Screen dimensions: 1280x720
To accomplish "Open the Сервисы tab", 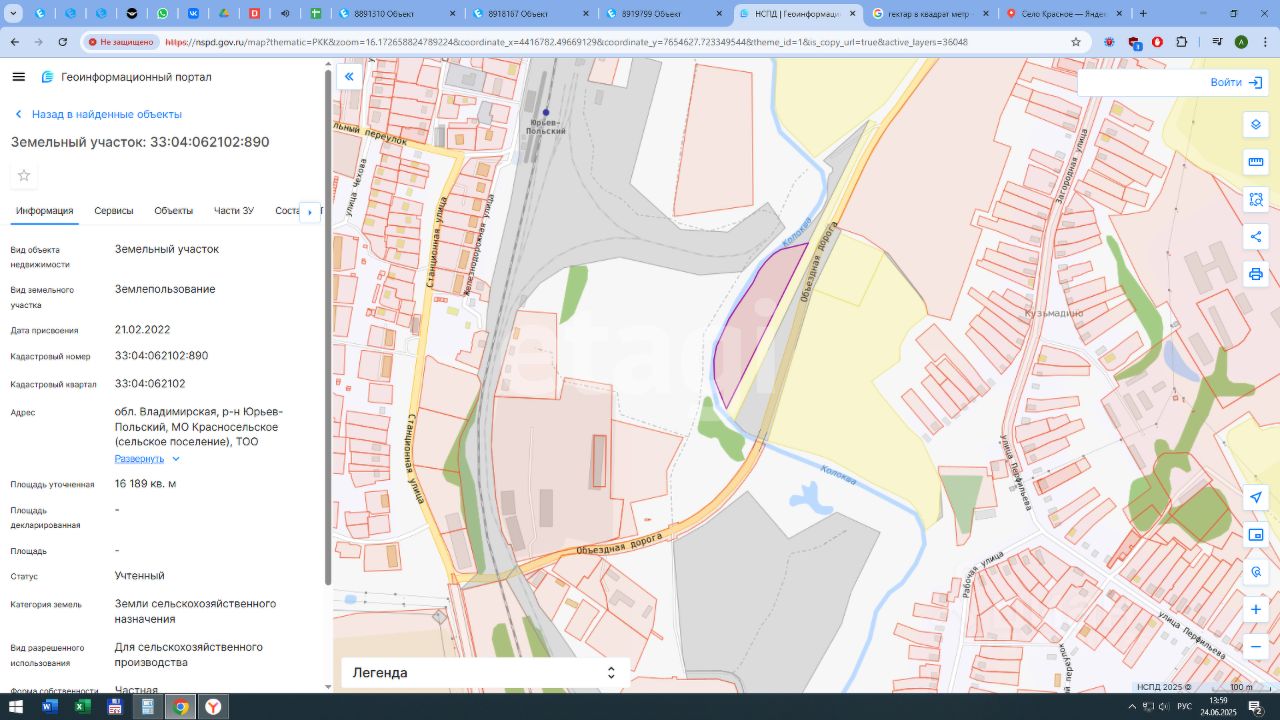I will click(114, 211).
